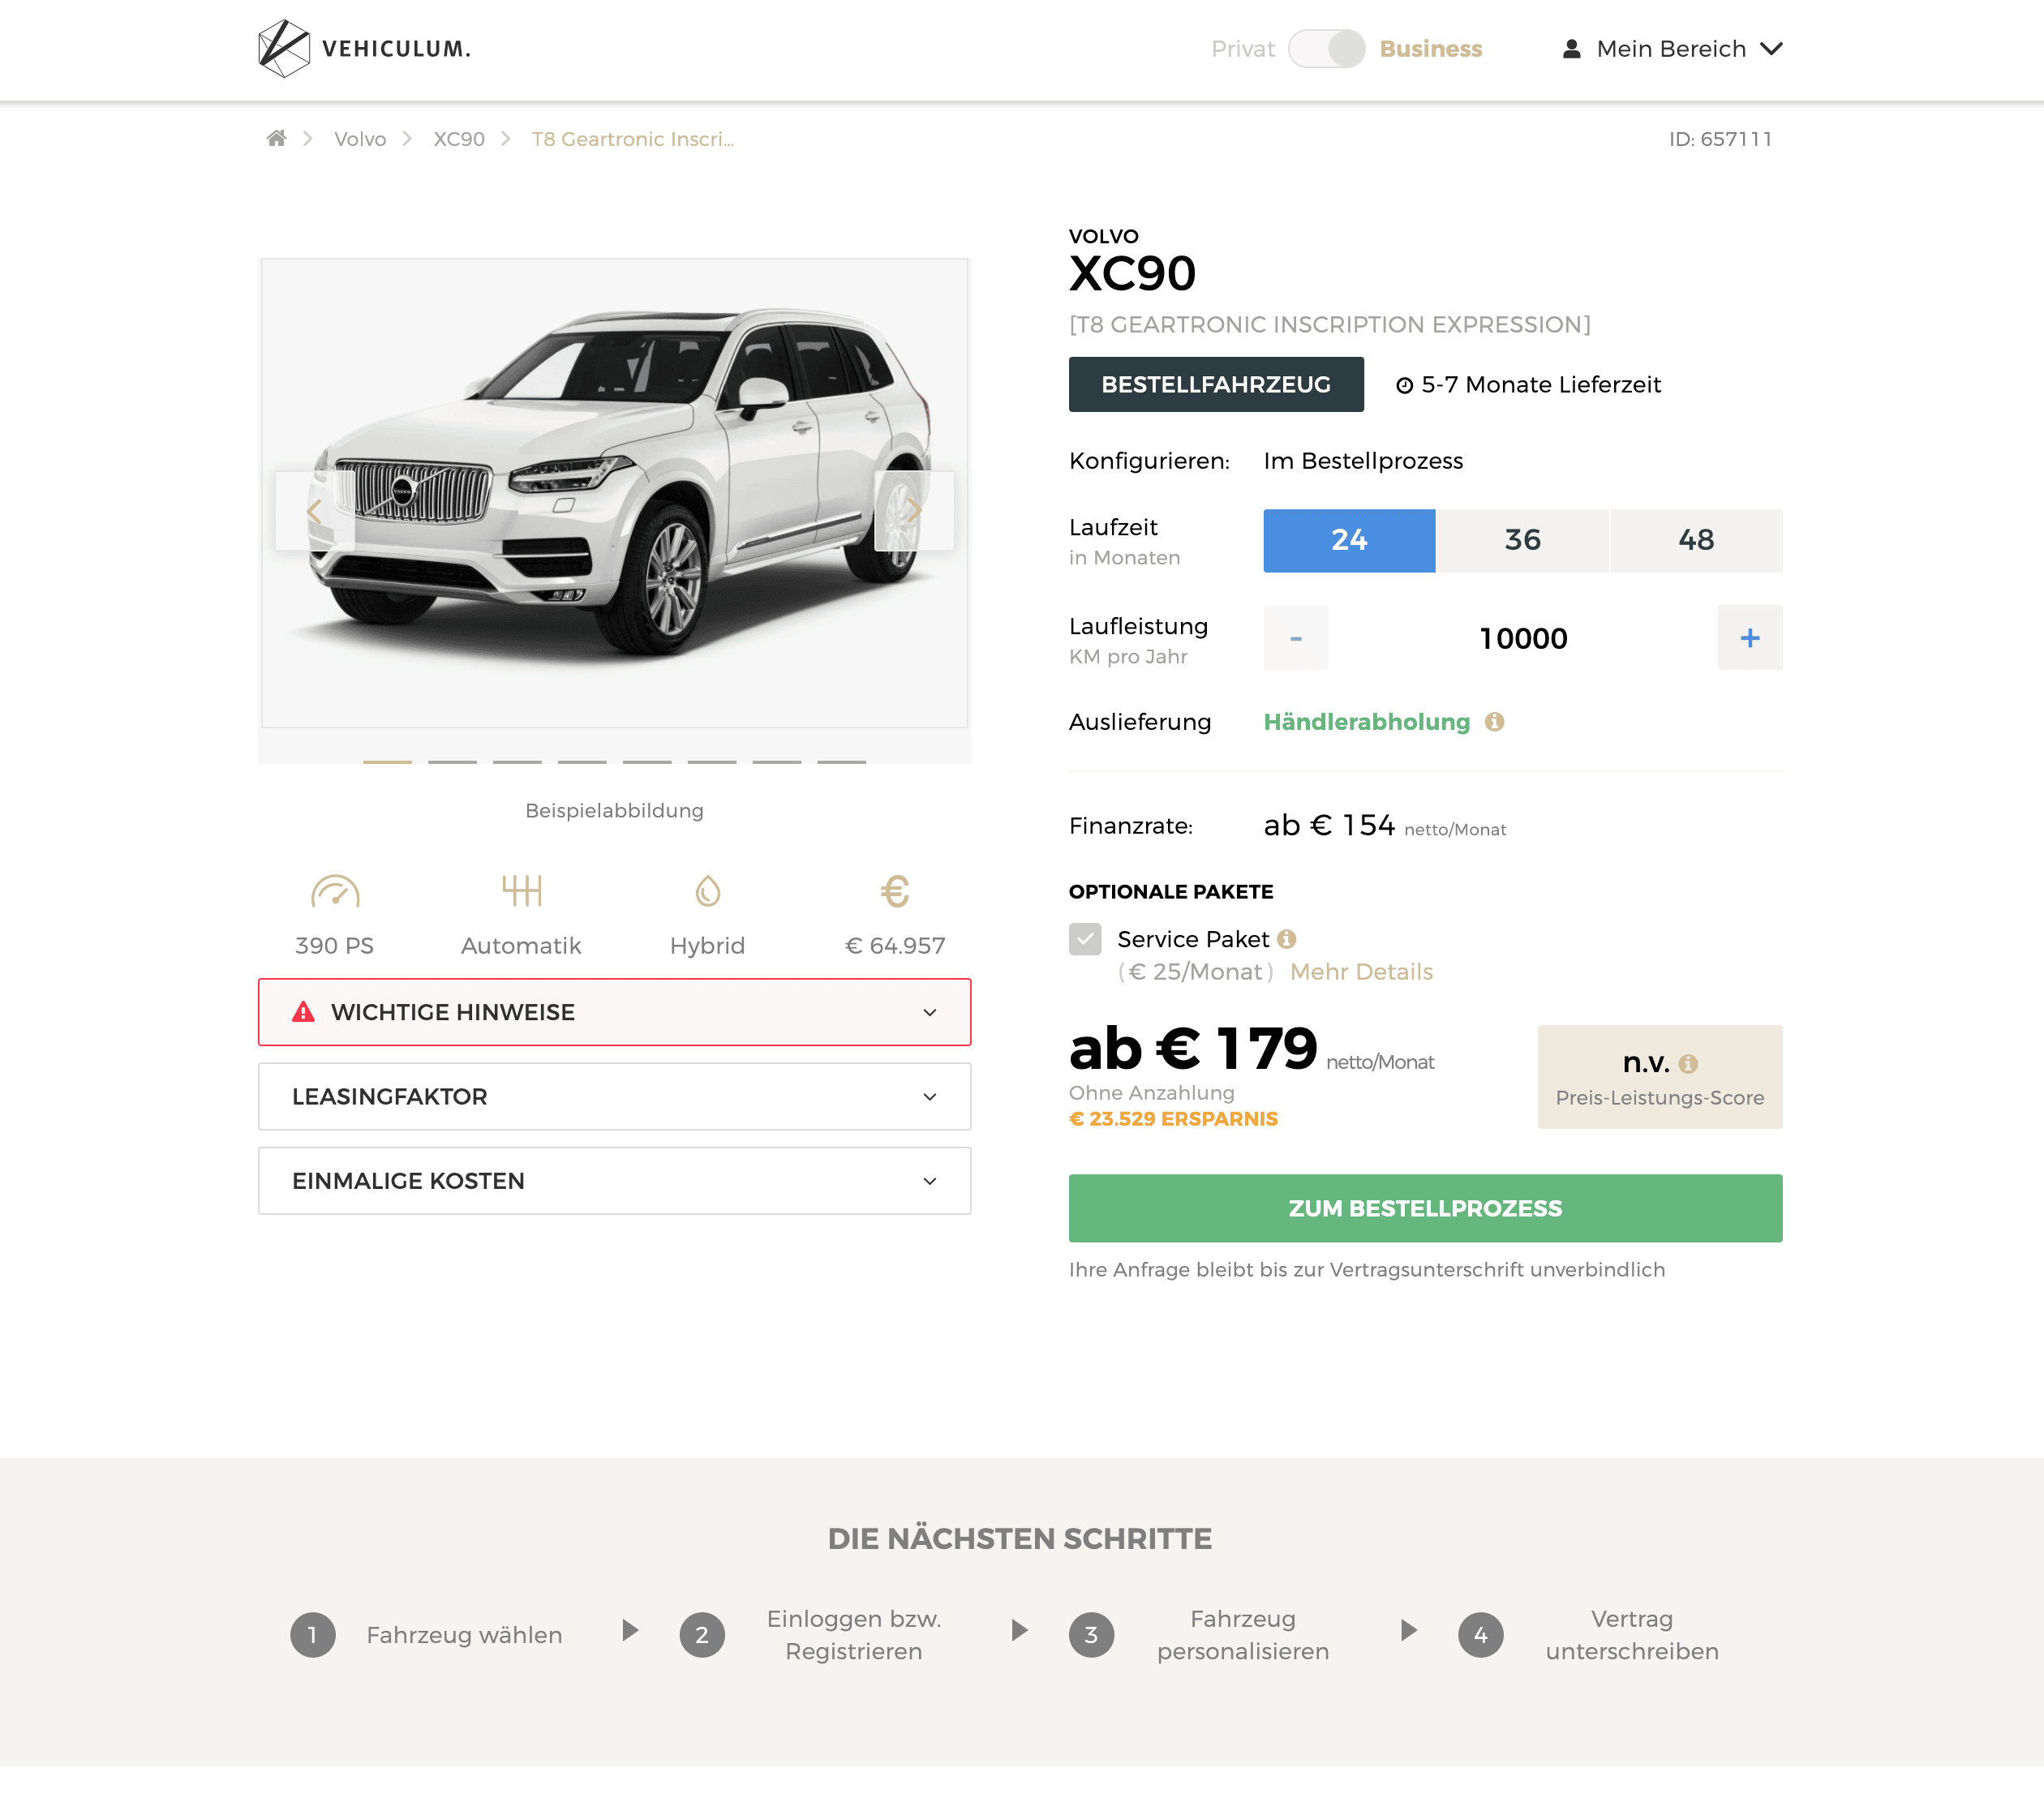Toggle the Privat/Business switch
Viewport: 2044px width, 1815px height.
click(1326, 49)
